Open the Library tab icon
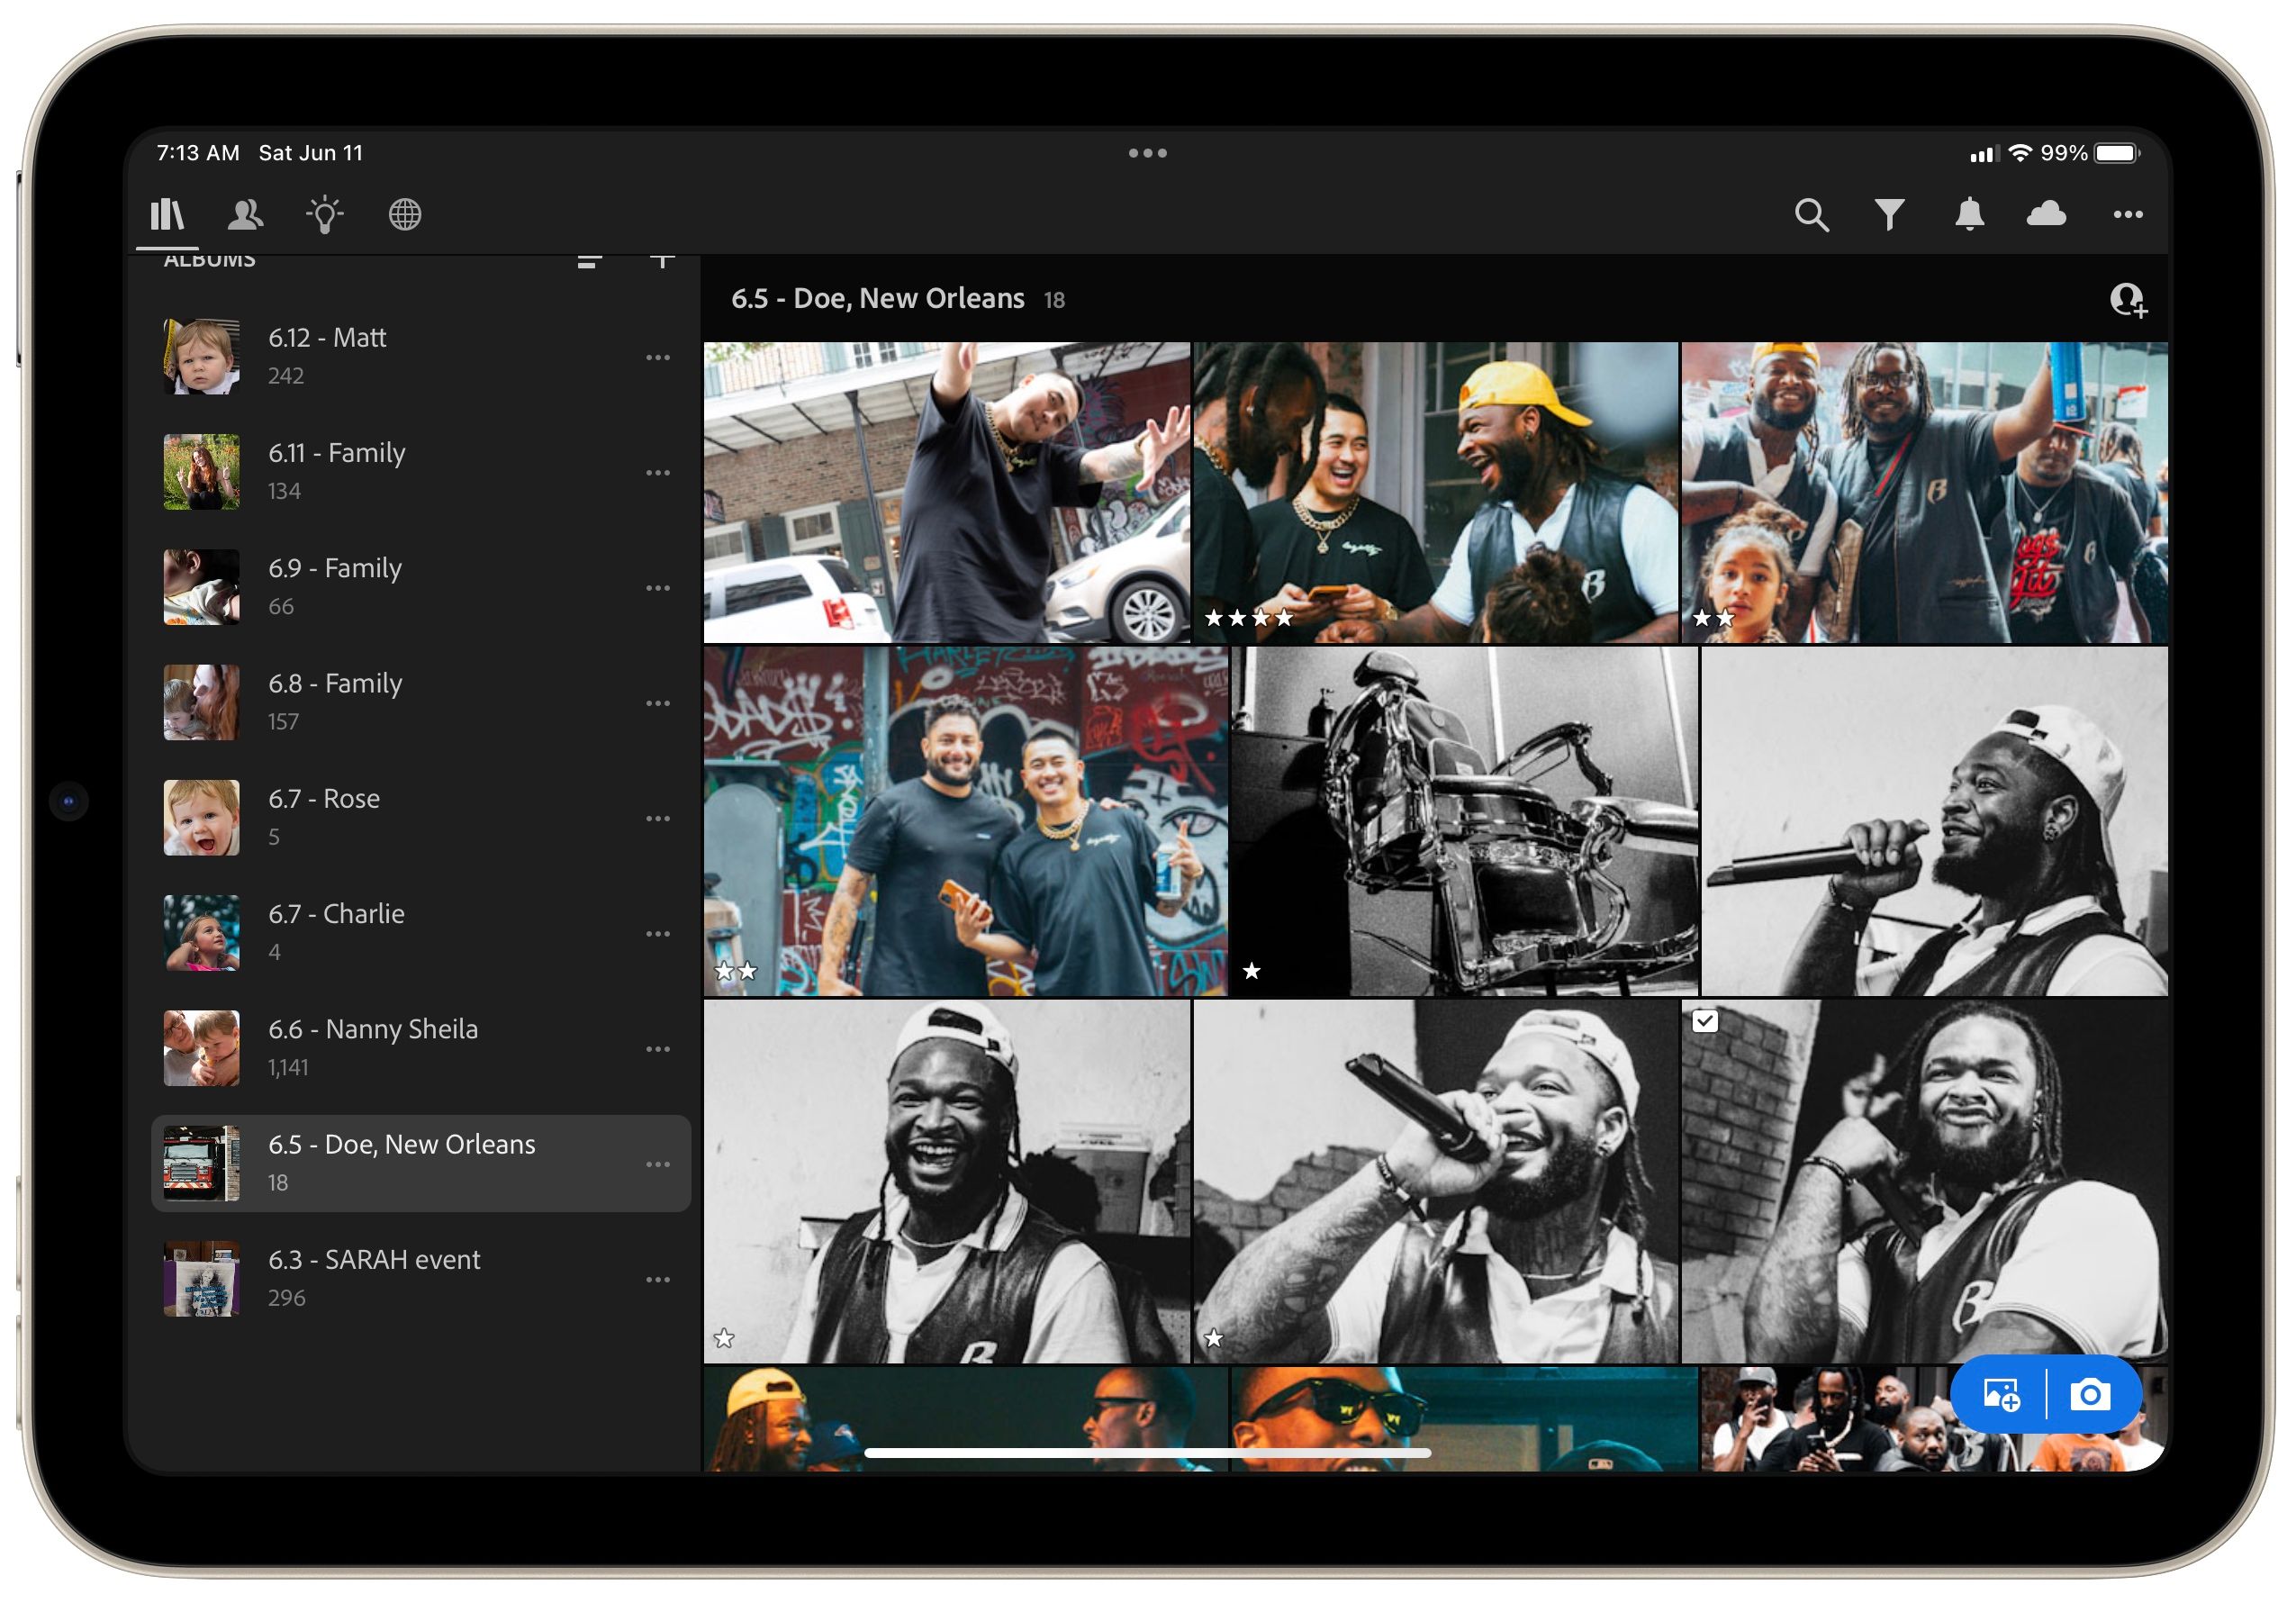 [167, 214]
